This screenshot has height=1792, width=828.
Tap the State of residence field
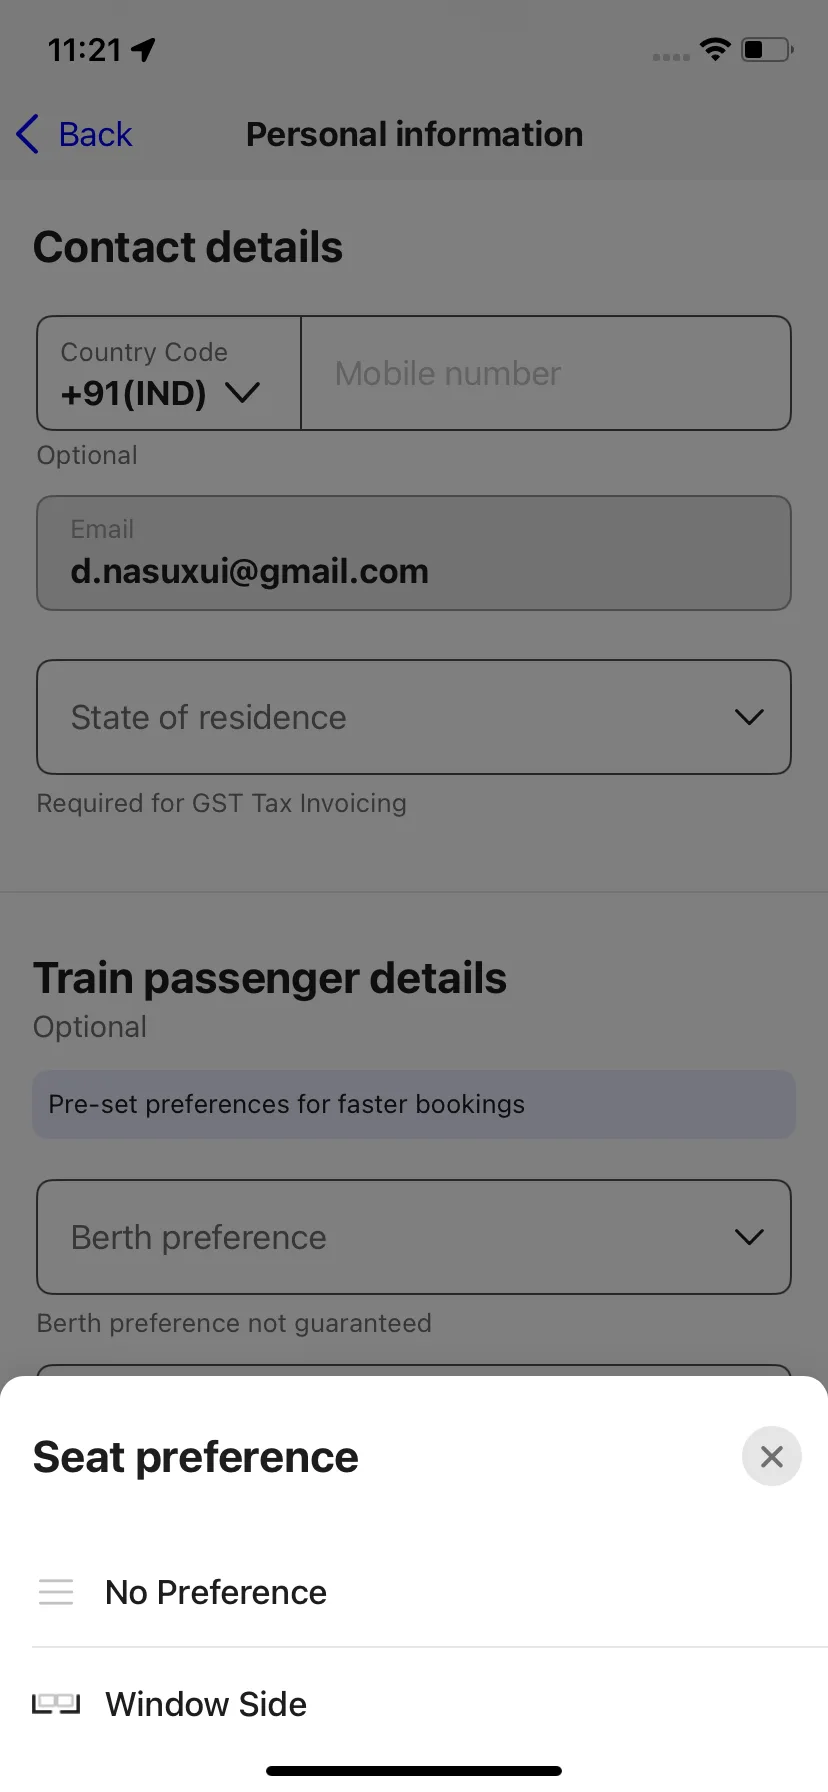pyautogui.click(x=414, y=717)
